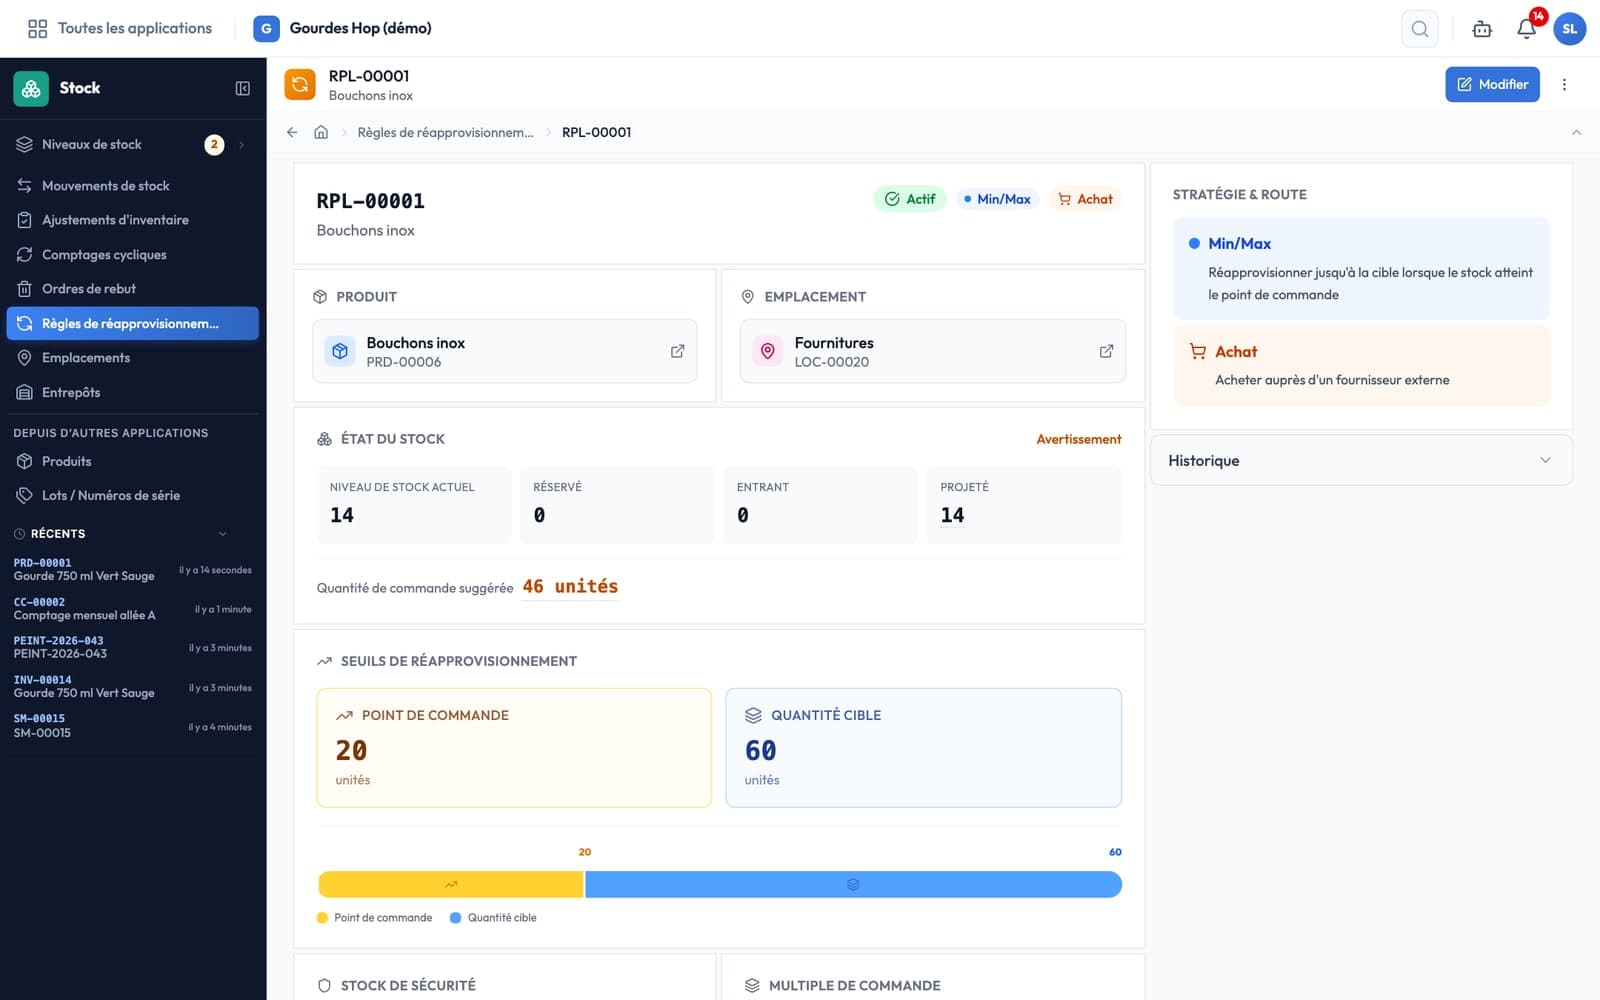Click the assistant robot icon
This screenshot has width=1600, height=1000.
point(1482,29)
